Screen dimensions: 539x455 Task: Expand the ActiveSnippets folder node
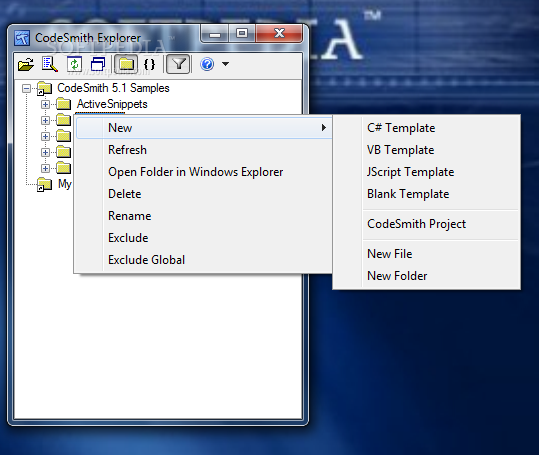(x=45, y=104)
